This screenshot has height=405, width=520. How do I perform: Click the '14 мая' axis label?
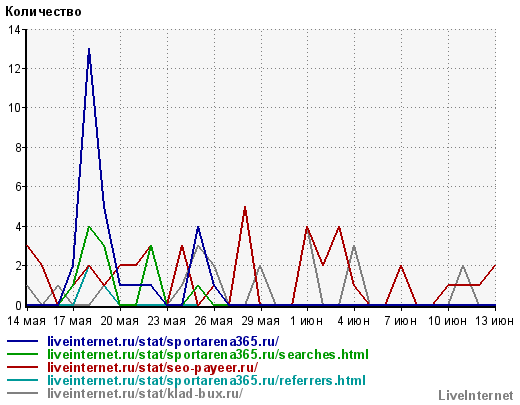[x=26, y=321]
